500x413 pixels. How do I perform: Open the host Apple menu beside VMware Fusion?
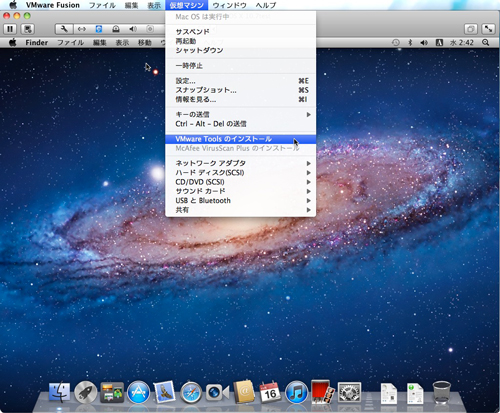pyautogui.click(x=13, y=5)
